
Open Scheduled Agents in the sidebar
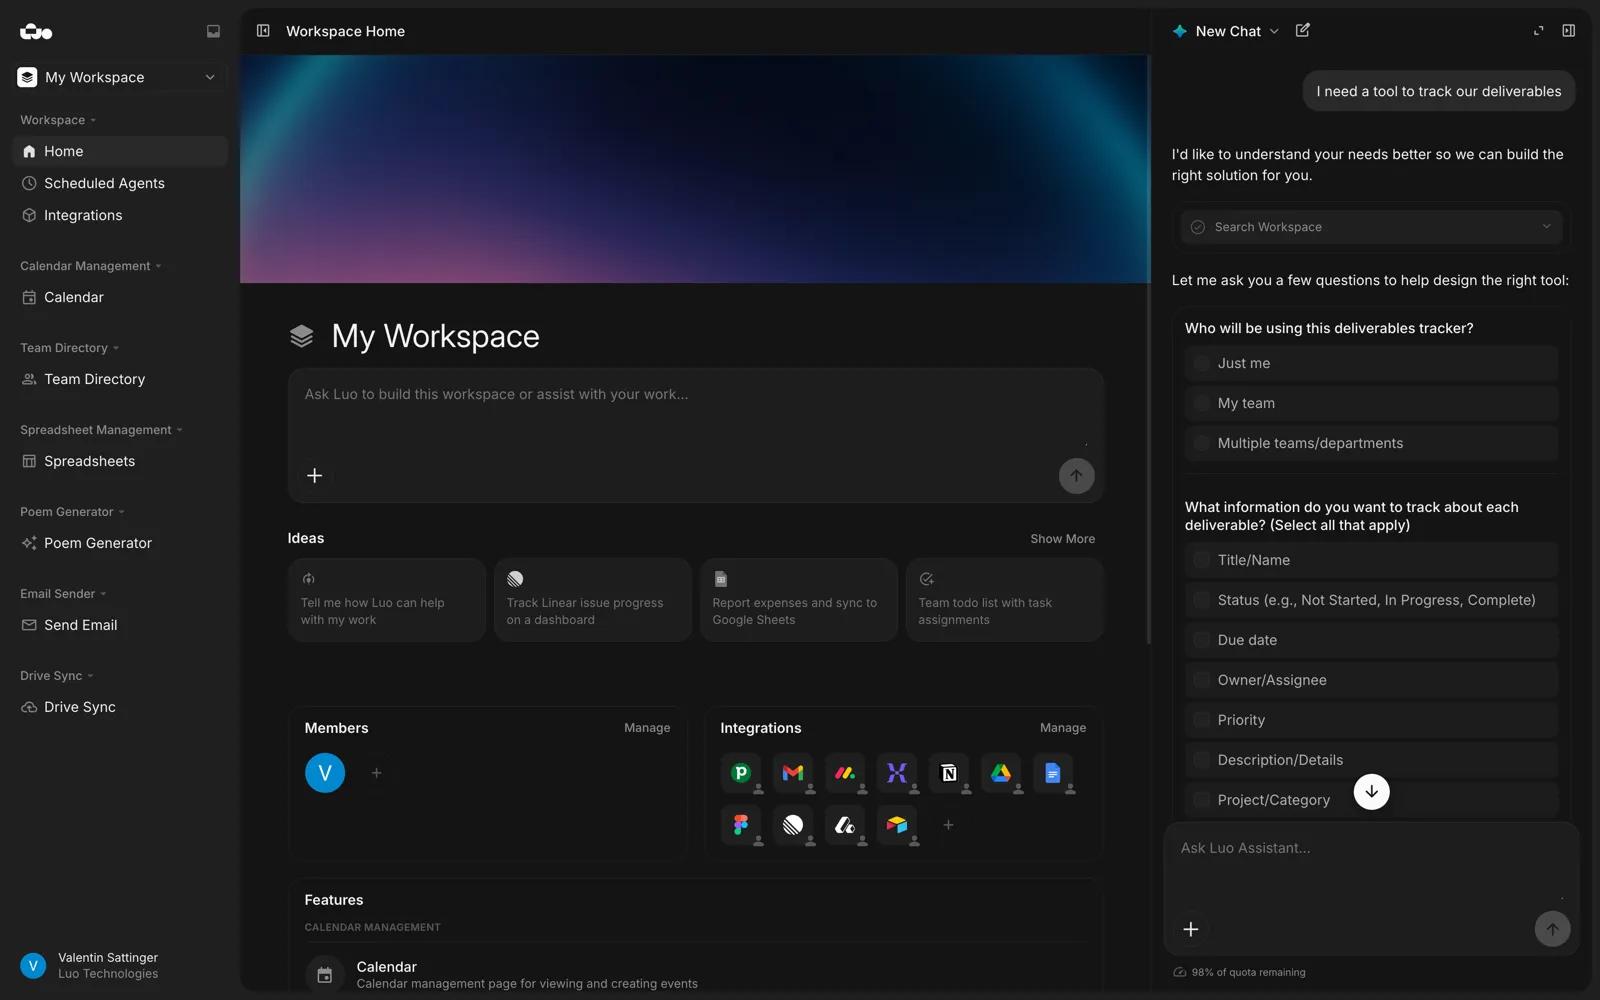coord(104,183)
